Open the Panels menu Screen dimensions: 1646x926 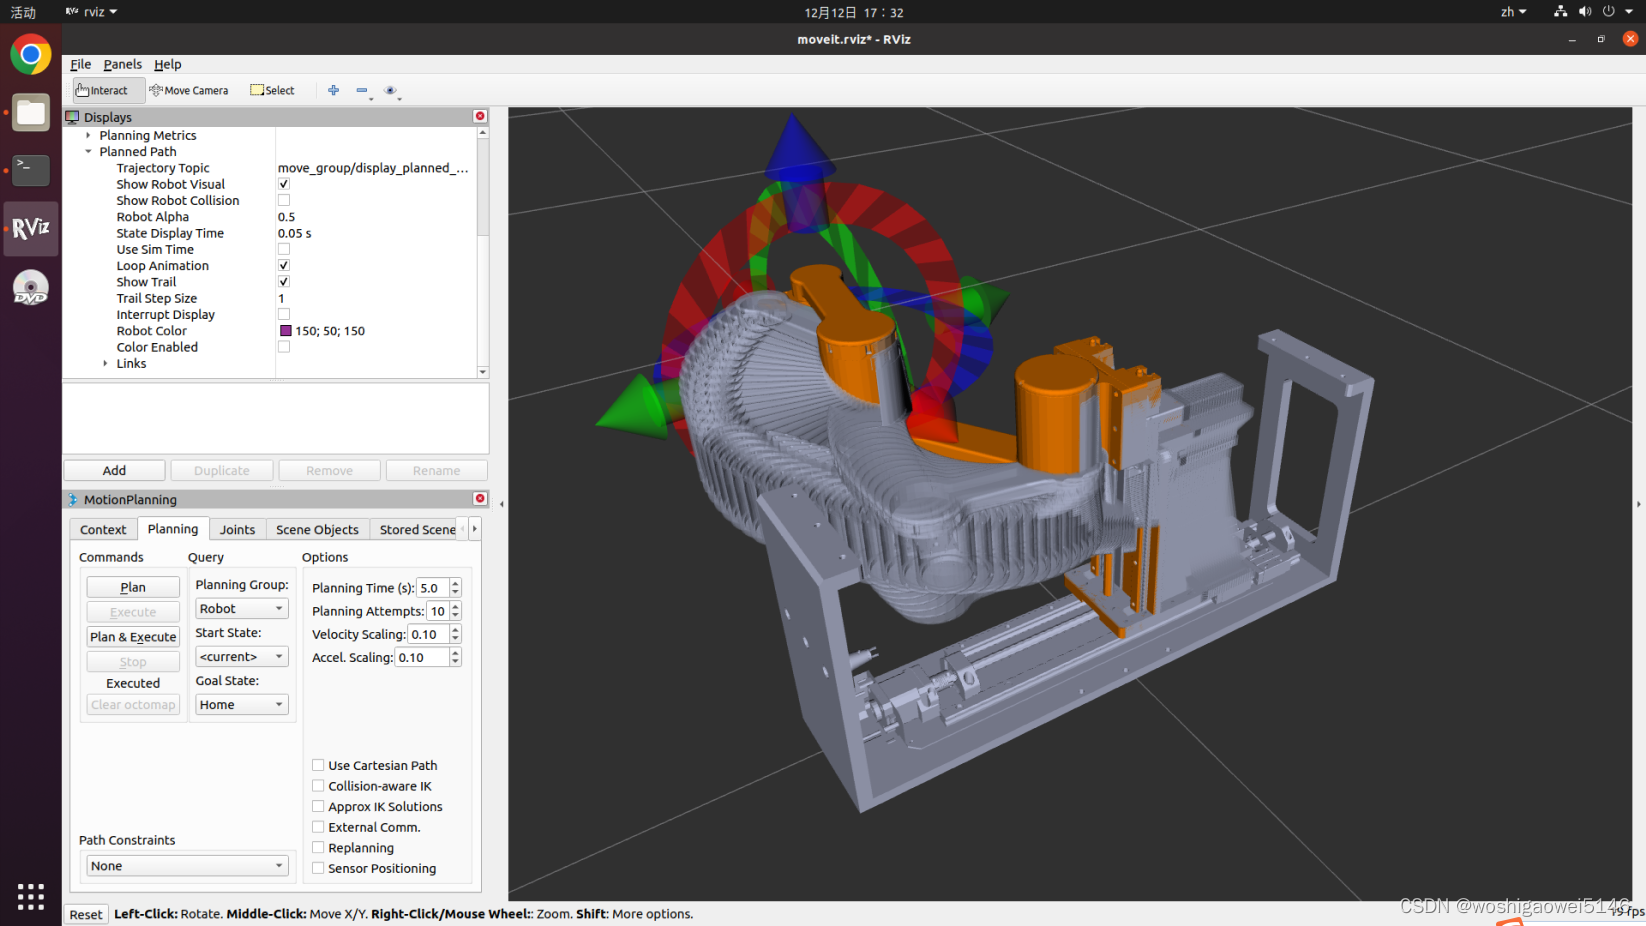click(x=123, y=64)
